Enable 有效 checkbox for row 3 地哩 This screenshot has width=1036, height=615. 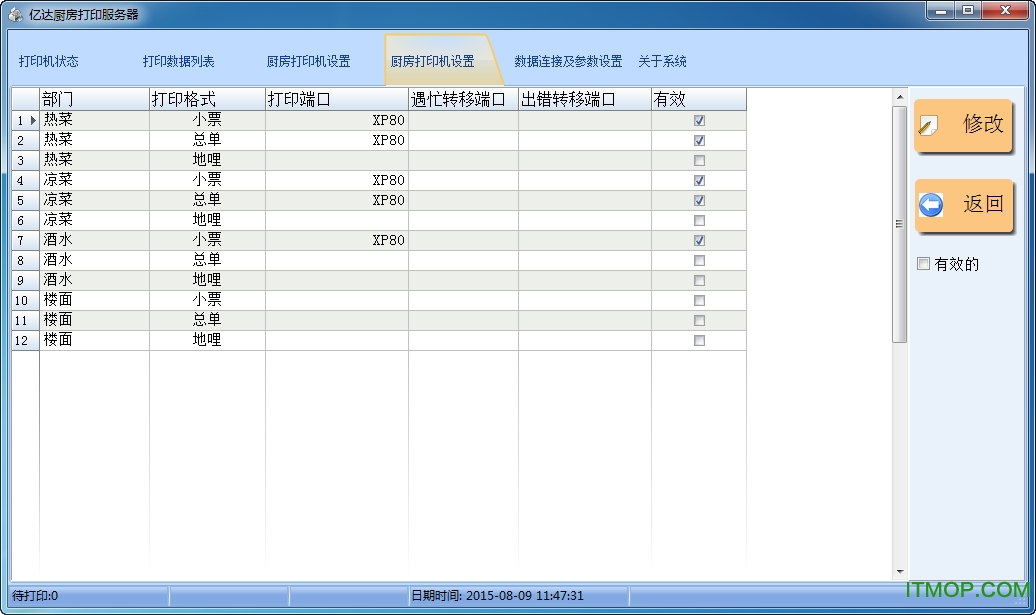point(699,161)
